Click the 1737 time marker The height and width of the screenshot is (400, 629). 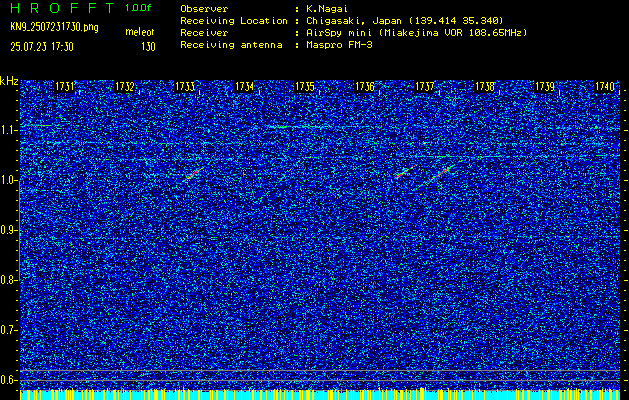pos(425,86)
